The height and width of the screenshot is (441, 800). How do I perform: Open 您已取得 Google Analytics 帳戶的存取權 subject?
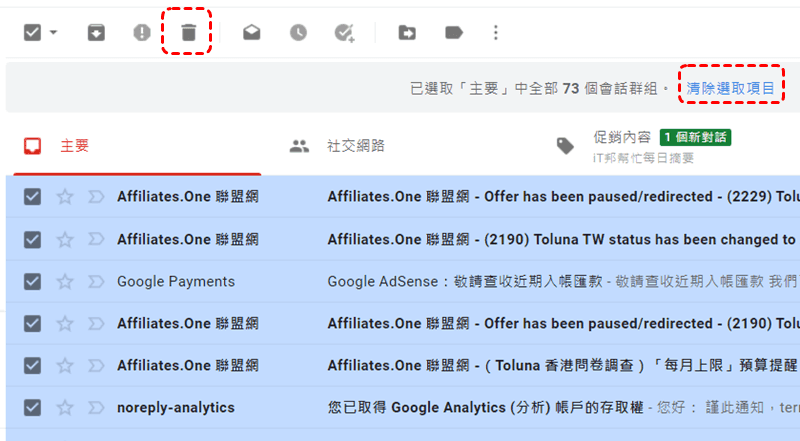tap(485, 407)
